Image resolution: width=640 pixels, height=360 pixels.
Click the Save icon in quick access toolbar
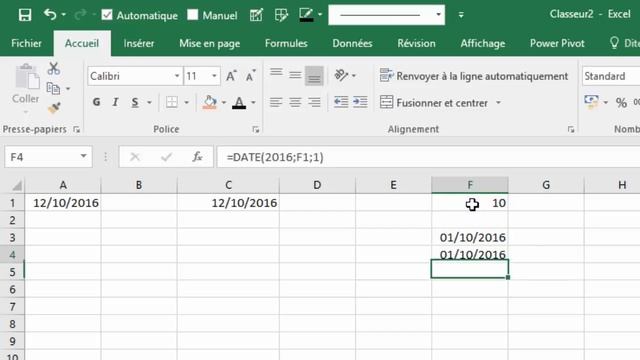[x=25, y=15]
